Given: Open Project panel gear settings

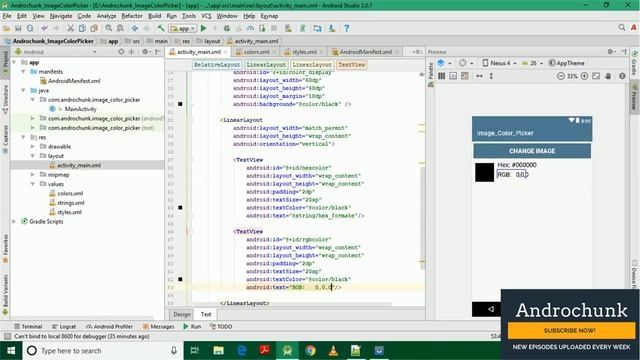Looking at the screenshot, I should 145,52.
